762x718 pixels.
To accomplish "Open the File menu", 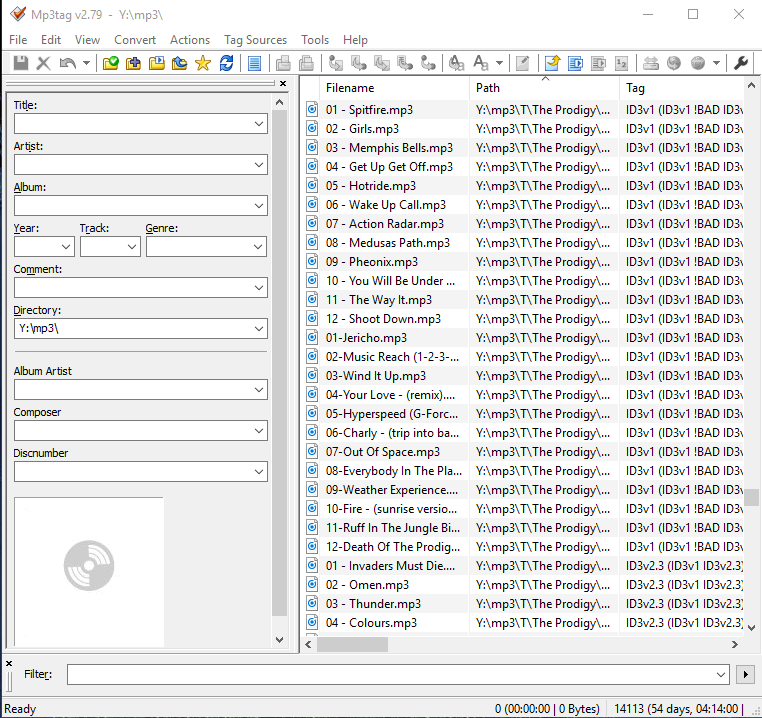I will tap(18, 40).
